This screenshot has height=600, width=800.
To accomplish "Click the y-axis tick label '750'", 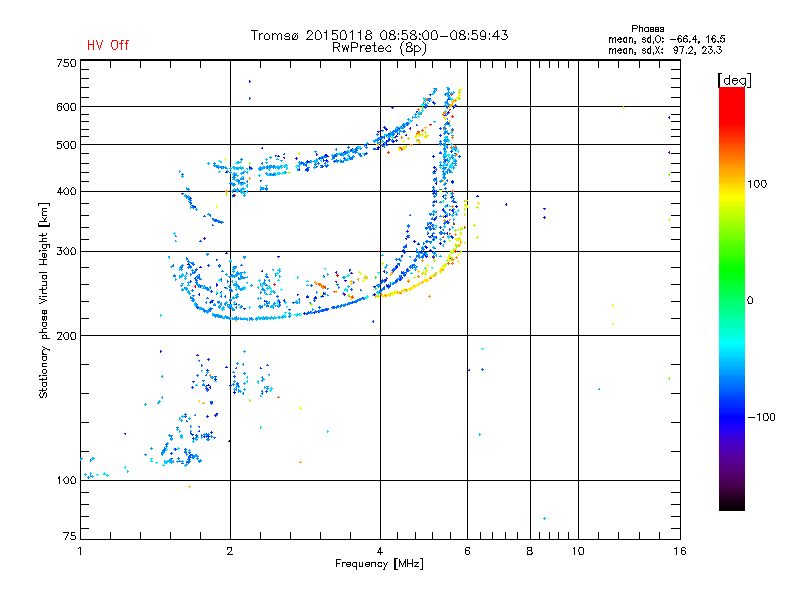I will click(x=66, y=63).
